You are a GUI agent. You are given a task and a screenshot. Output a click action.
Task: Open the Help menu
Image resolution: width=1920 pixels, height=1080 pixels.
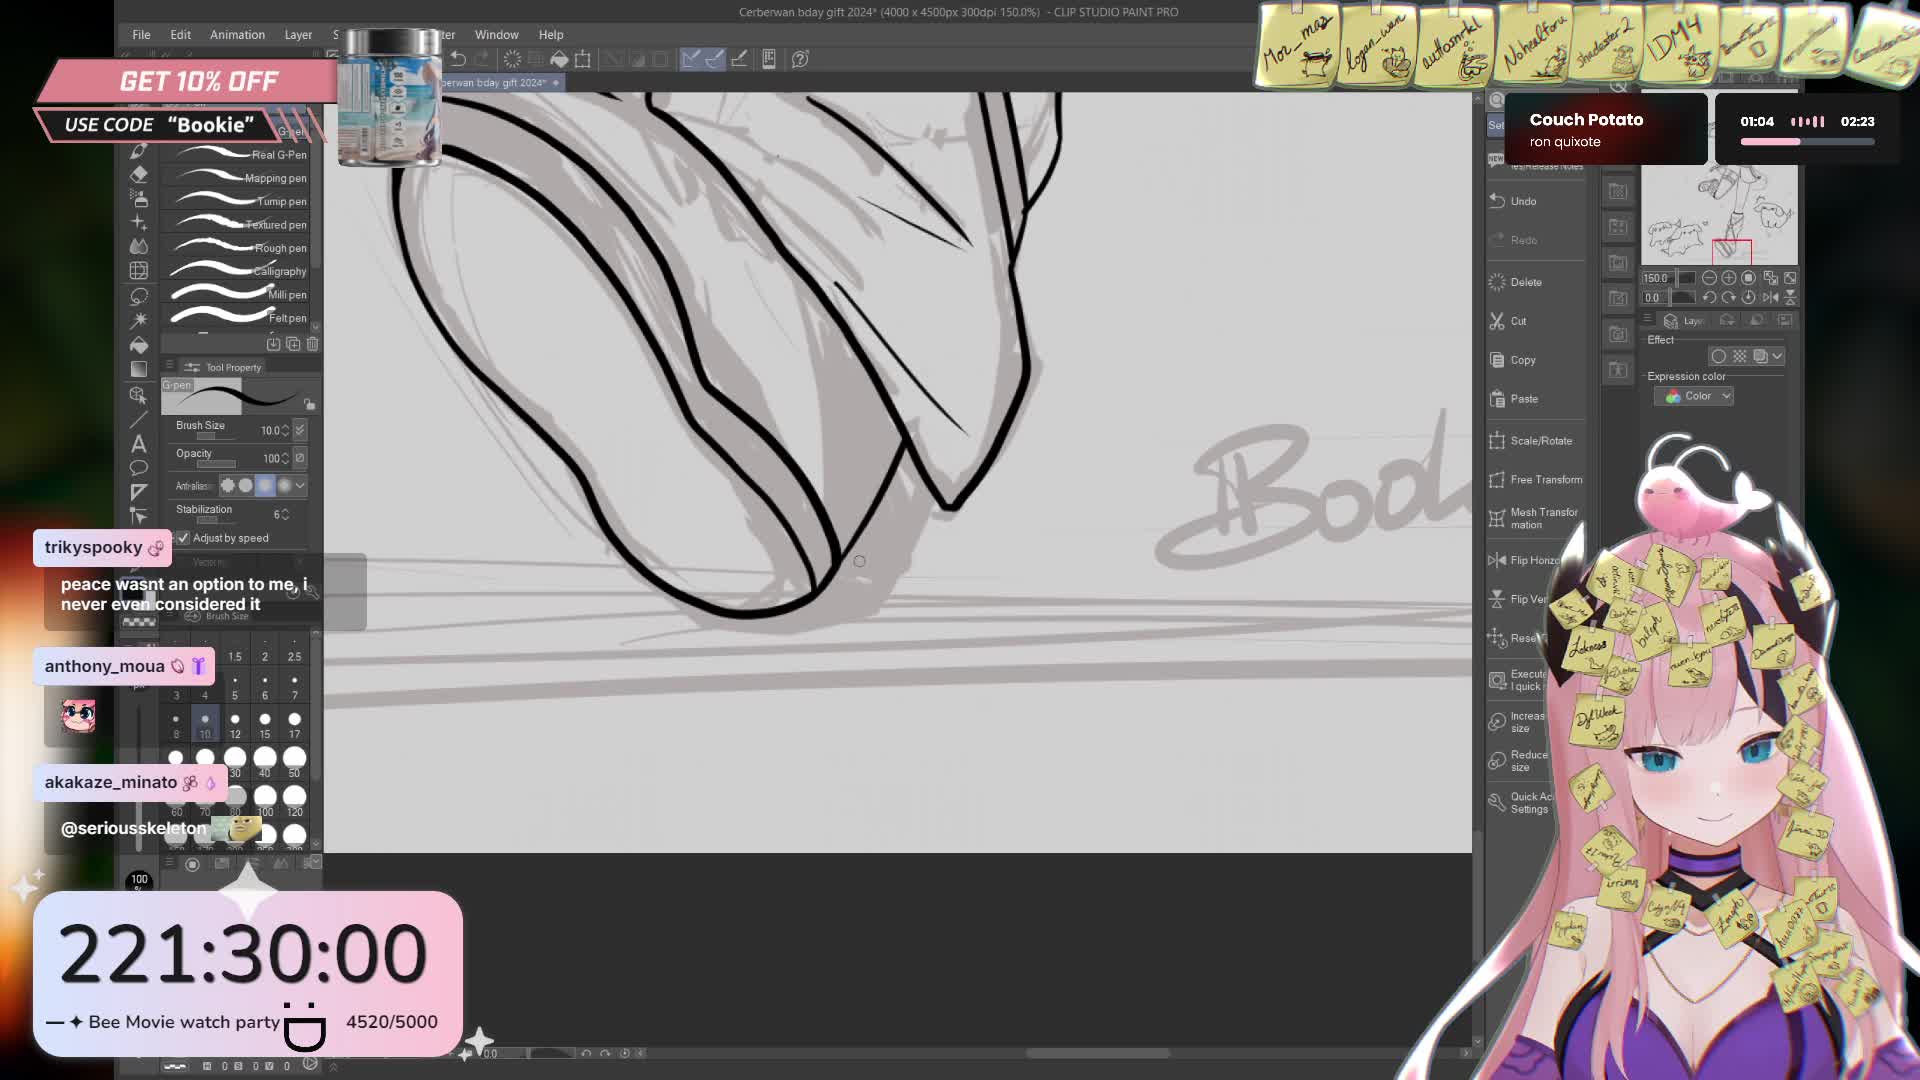551,34
